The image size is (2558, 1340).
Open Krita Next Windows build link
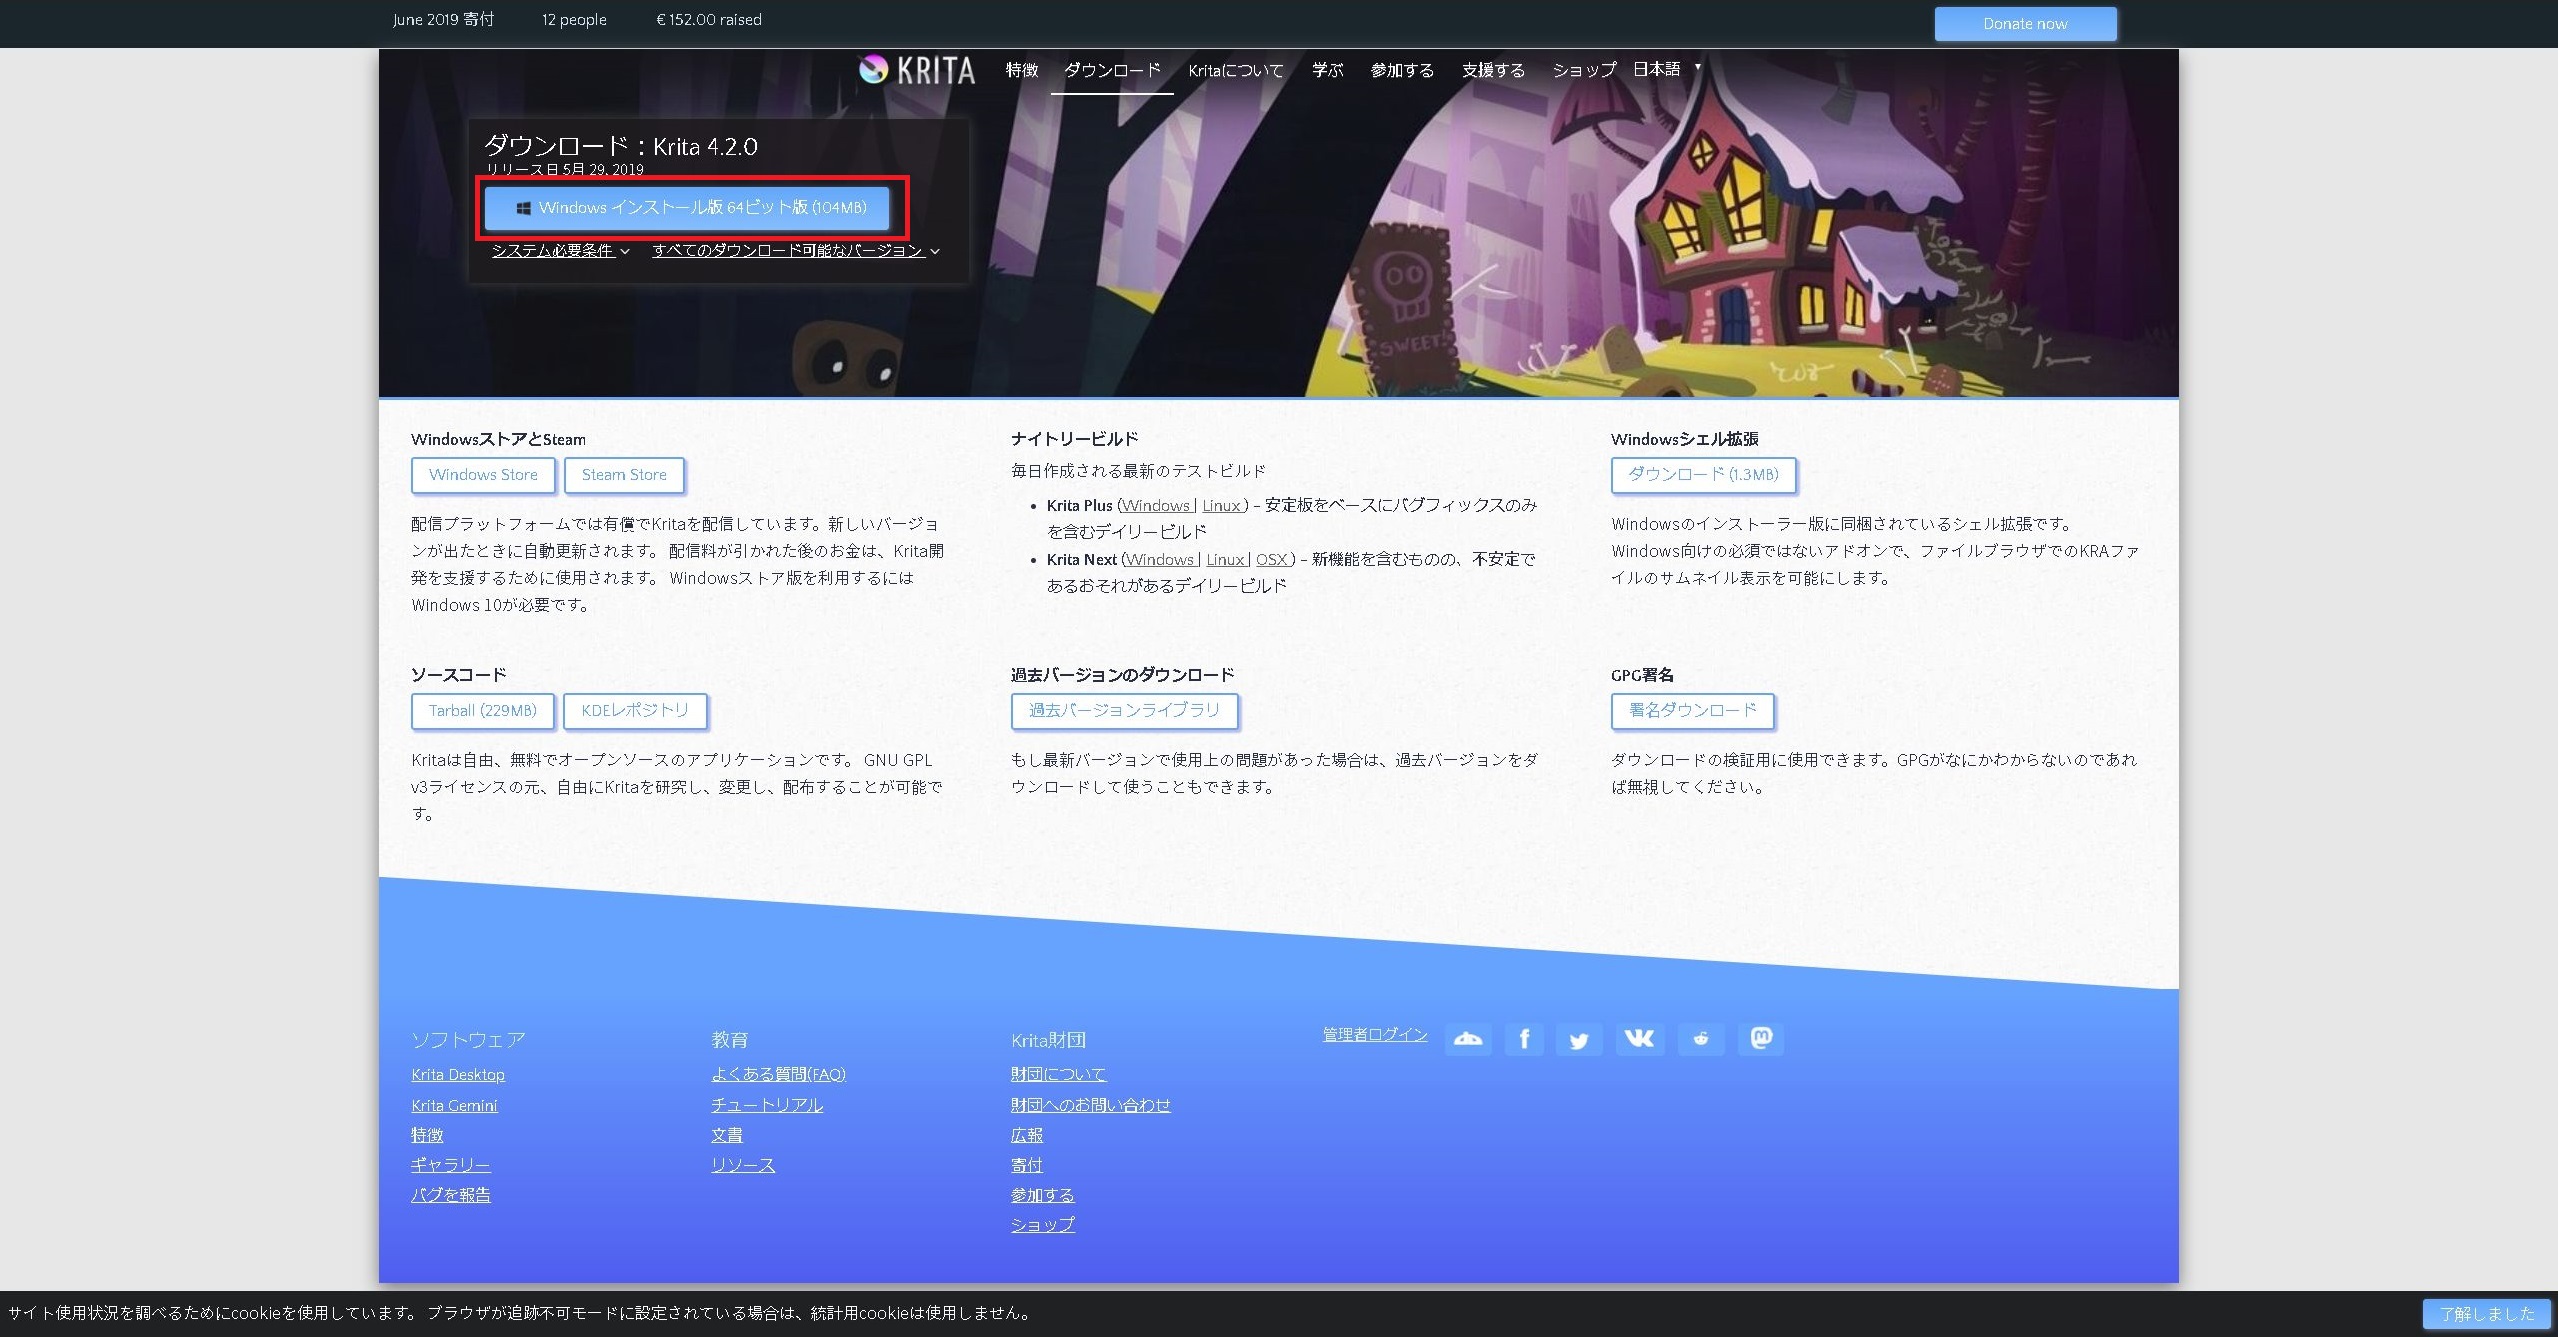(1160, 560)
